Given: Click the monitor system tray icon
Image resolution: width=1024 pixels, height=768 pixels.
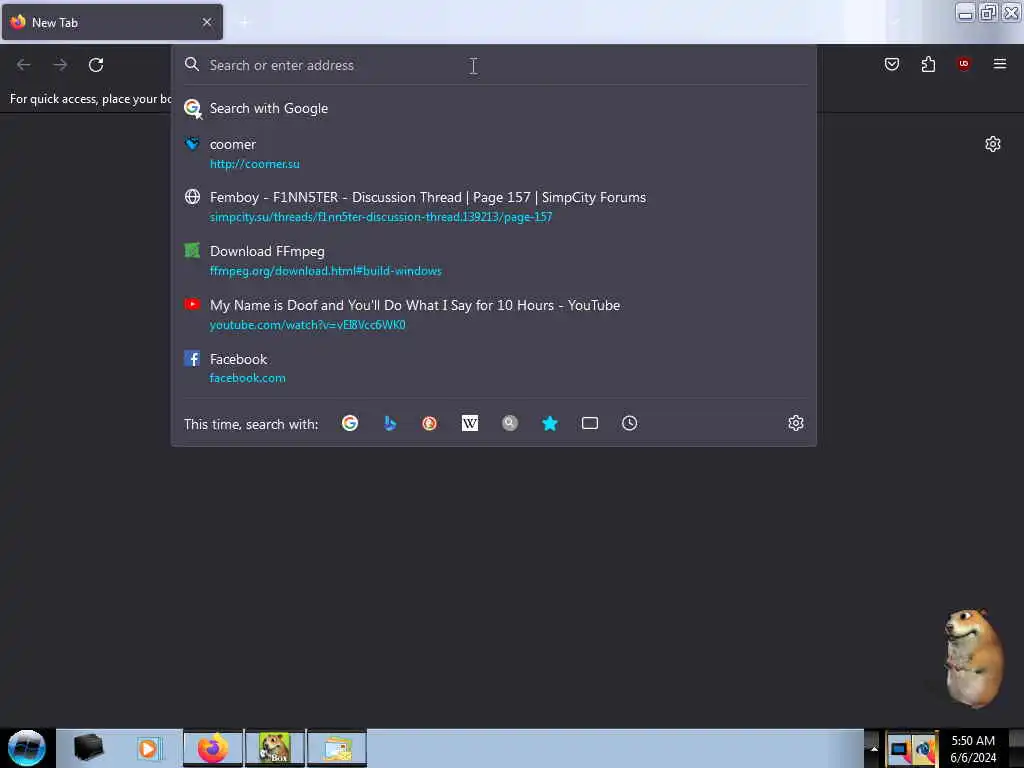Looking at the screenshot, I should (899, 750).
